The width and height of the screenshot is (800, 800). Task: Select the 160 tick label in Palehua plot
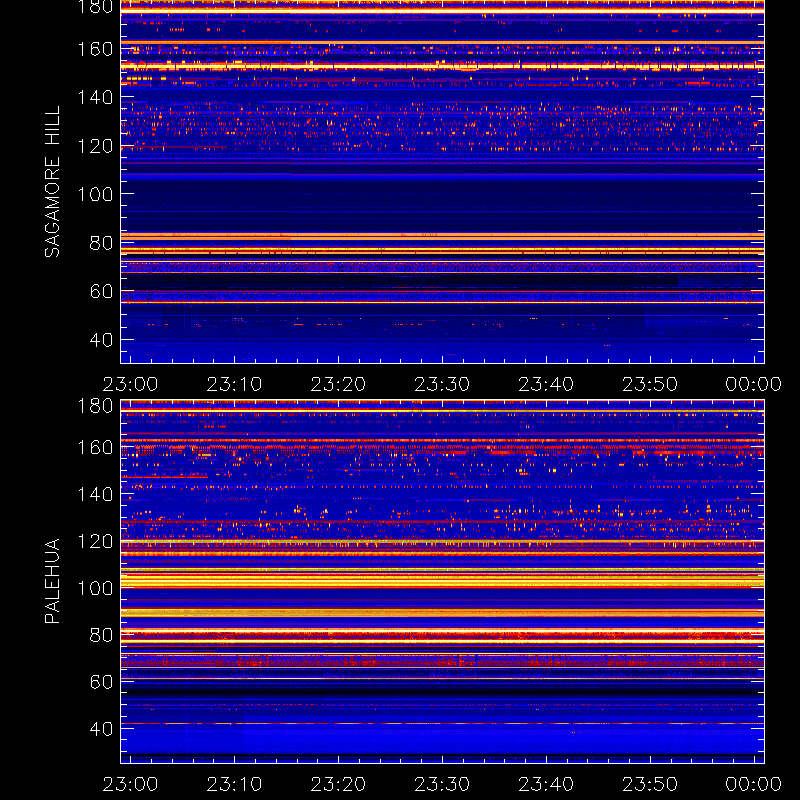(x=95, y=447)
